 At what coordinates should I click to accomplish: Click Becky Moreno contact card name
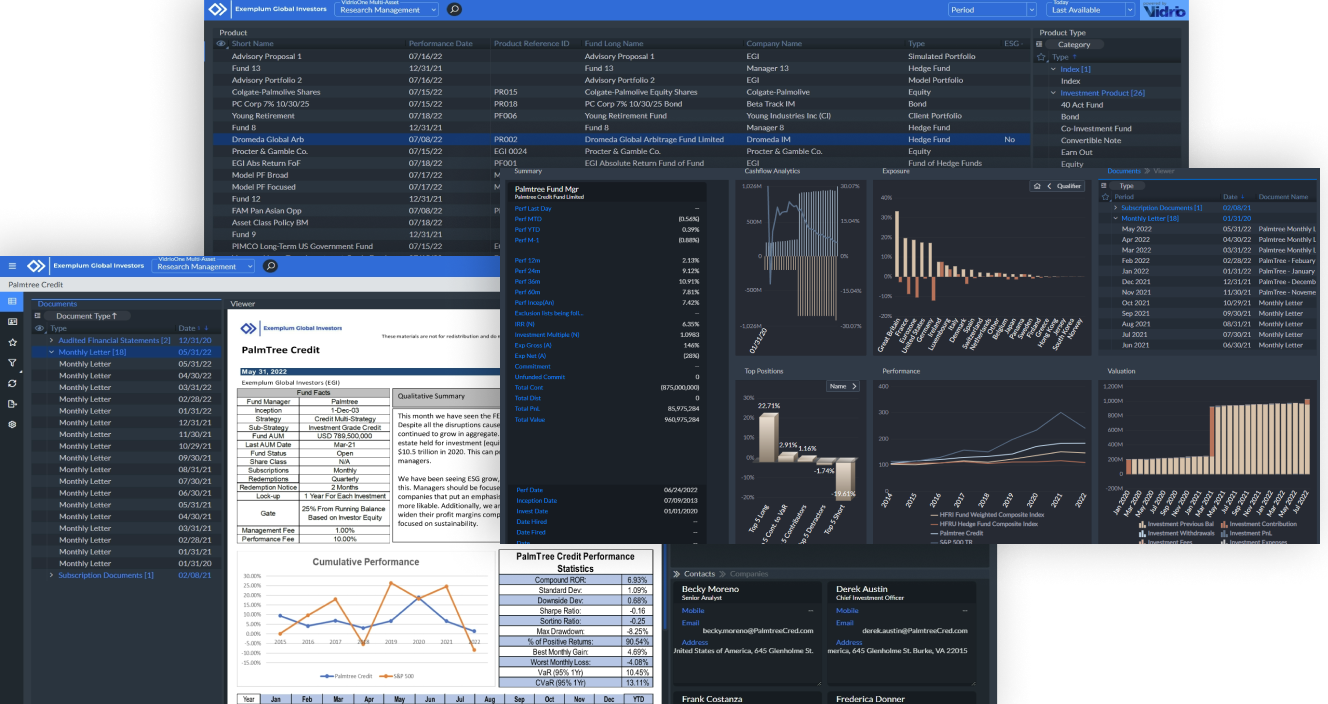pos(710,589)
